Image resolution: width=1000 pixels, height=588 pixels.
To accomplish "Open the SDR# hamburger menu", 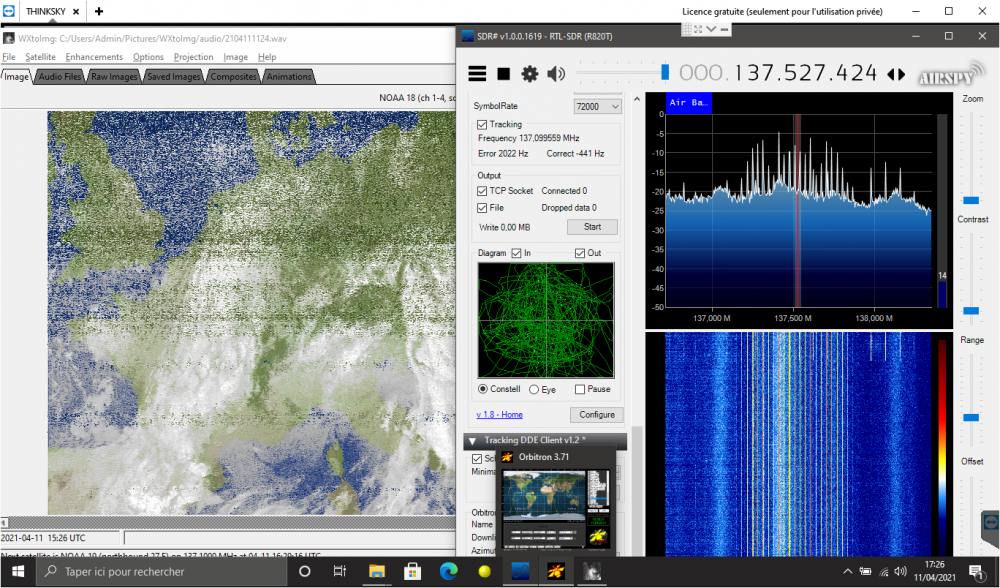I will (477, 73).
